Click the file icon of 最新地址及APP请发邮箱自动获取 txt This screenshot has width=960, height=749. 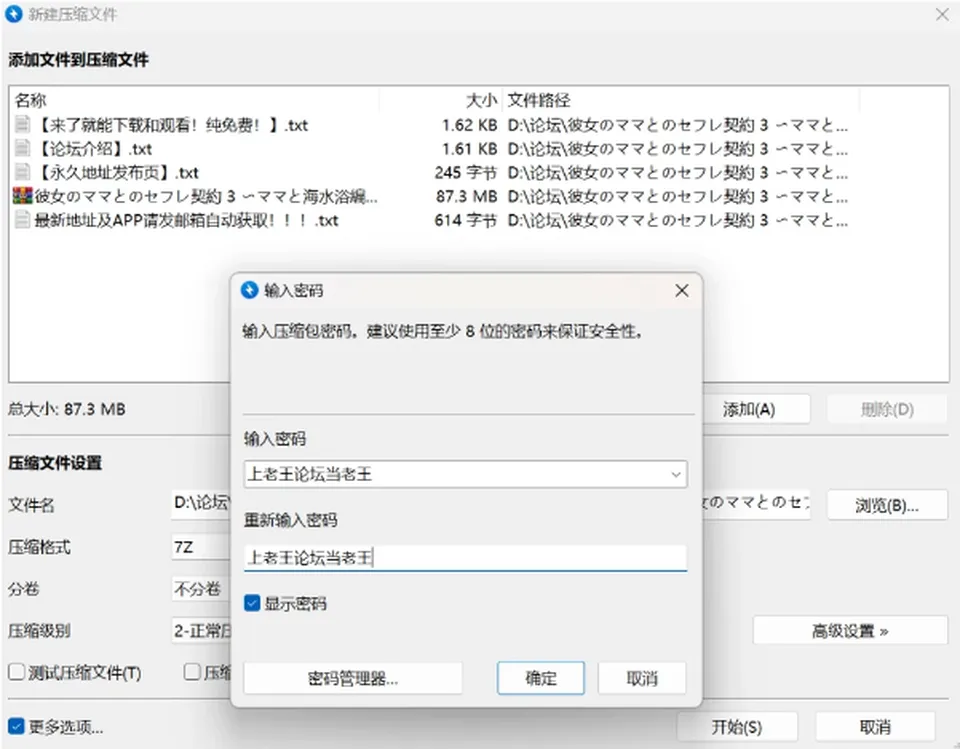(22, 220)
